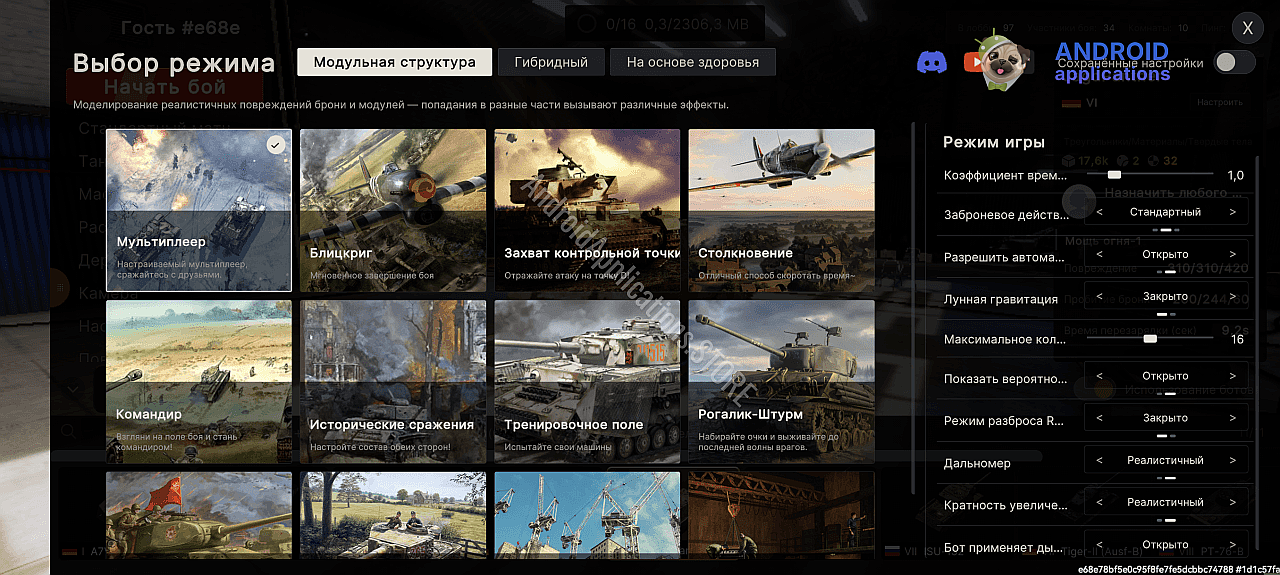Open the Discord icon link
1280x575 pixels.
click(932, 62)
